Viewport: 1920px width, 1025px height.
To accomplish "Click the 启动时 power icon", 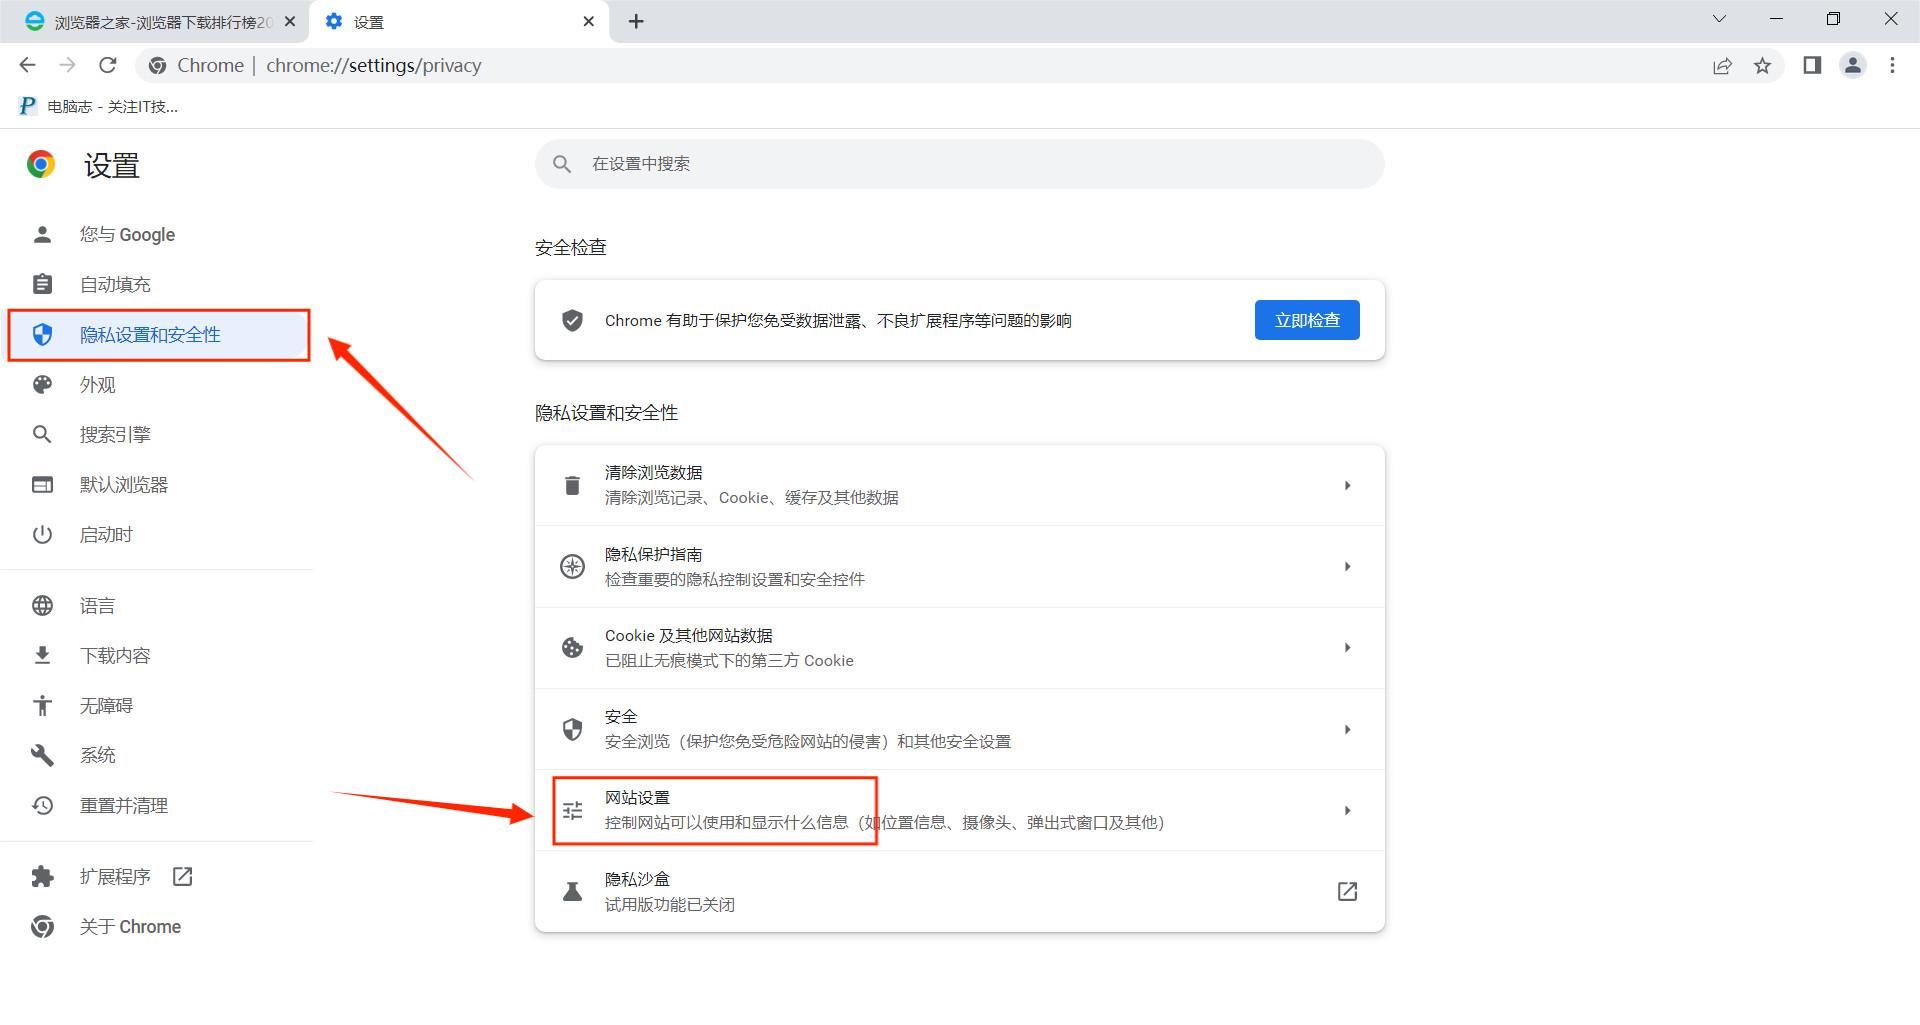I will tap(42, 535).
